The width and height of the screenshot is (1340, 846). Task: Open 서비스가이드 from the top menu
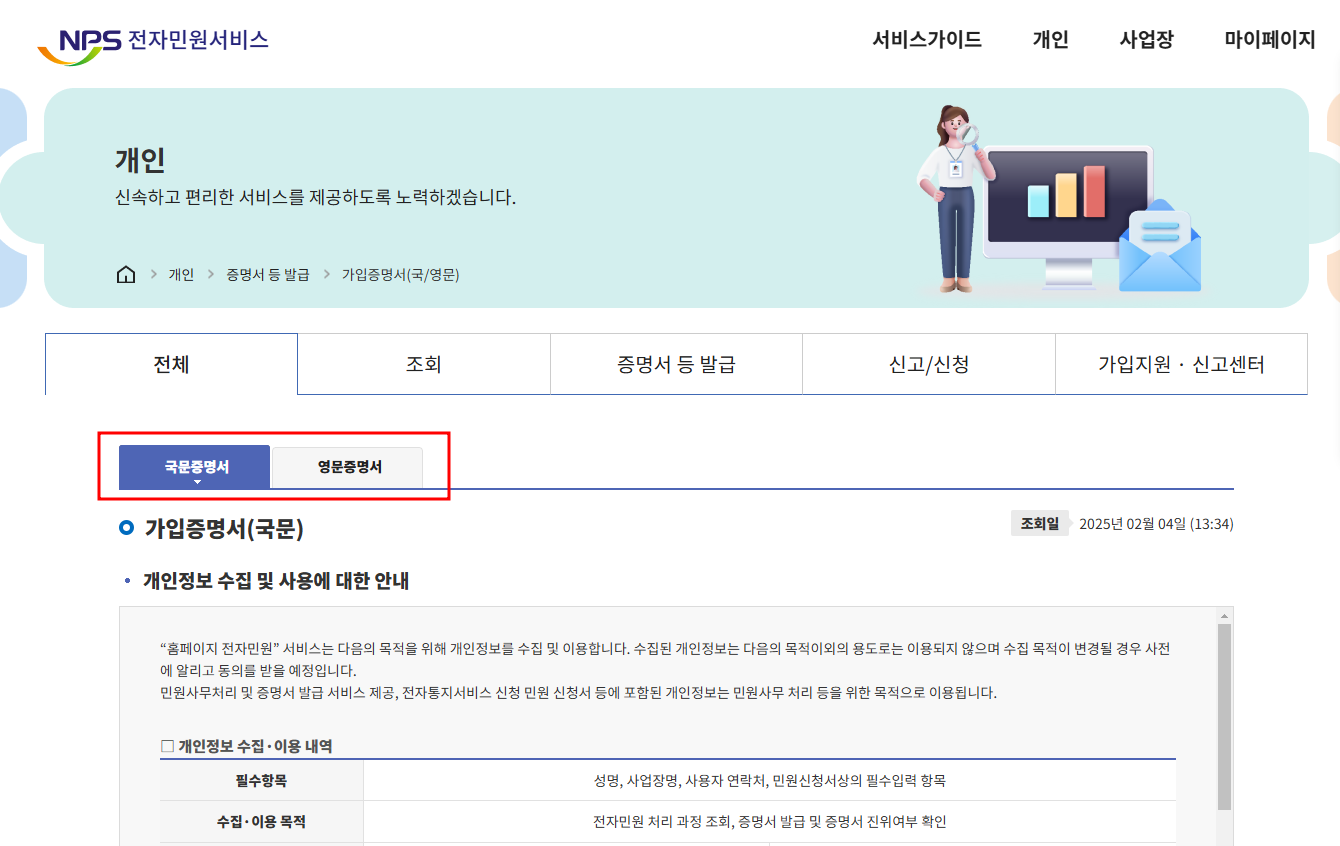click(927, 40)
